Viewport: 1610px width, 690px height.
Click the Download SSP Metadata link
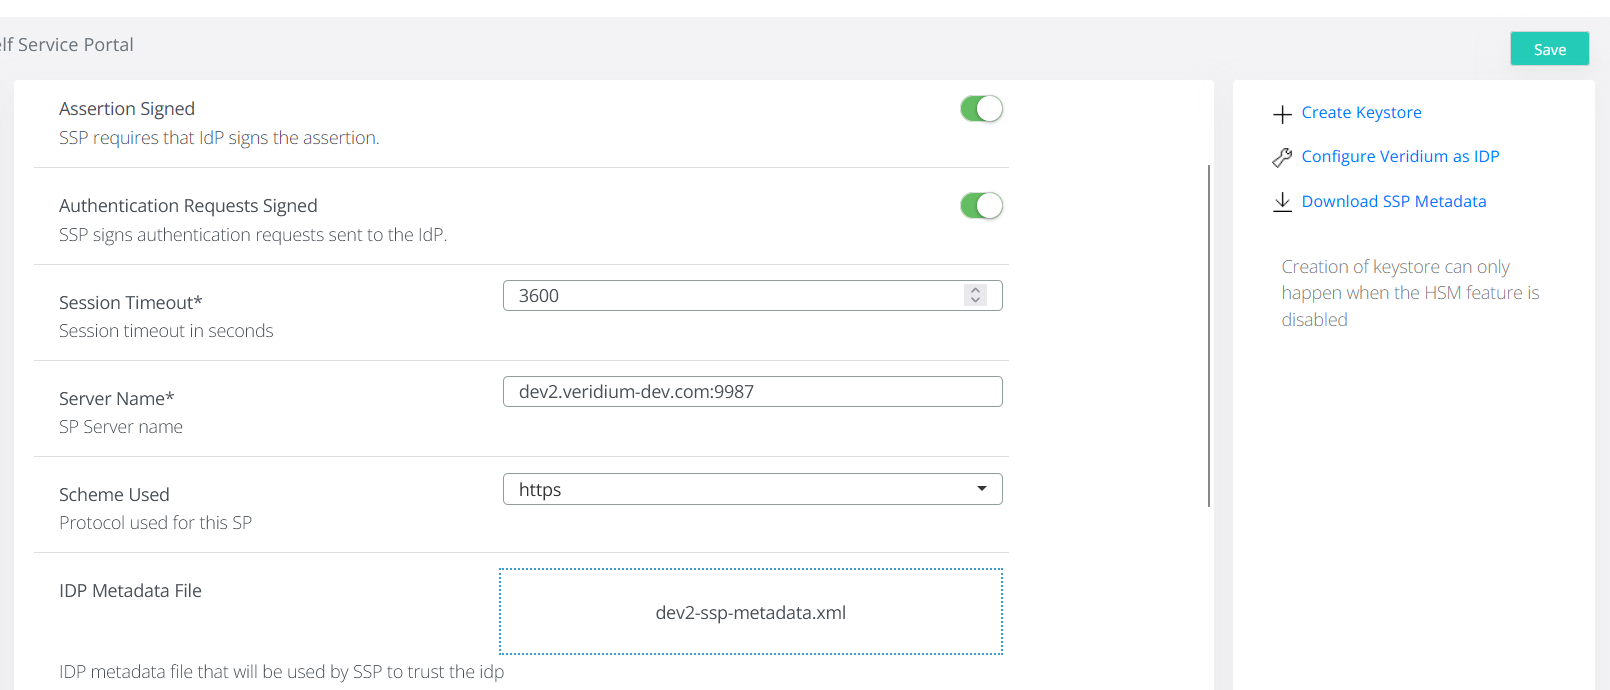coord(1393,202)
